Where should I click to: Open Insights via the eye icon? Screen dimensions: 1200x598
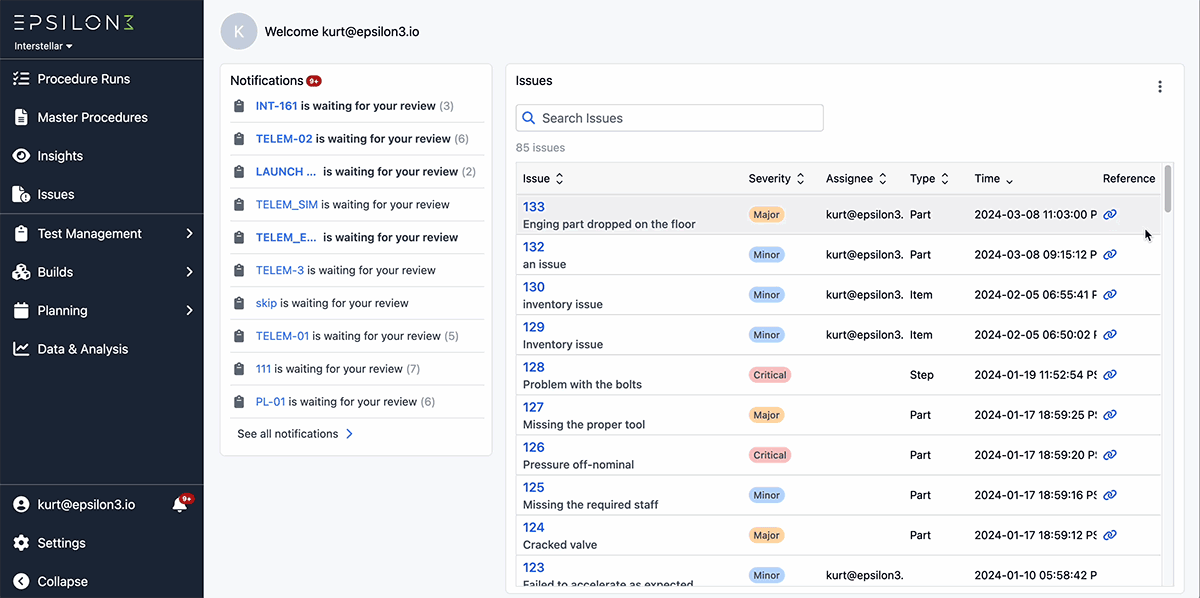(x=21, y=156)
